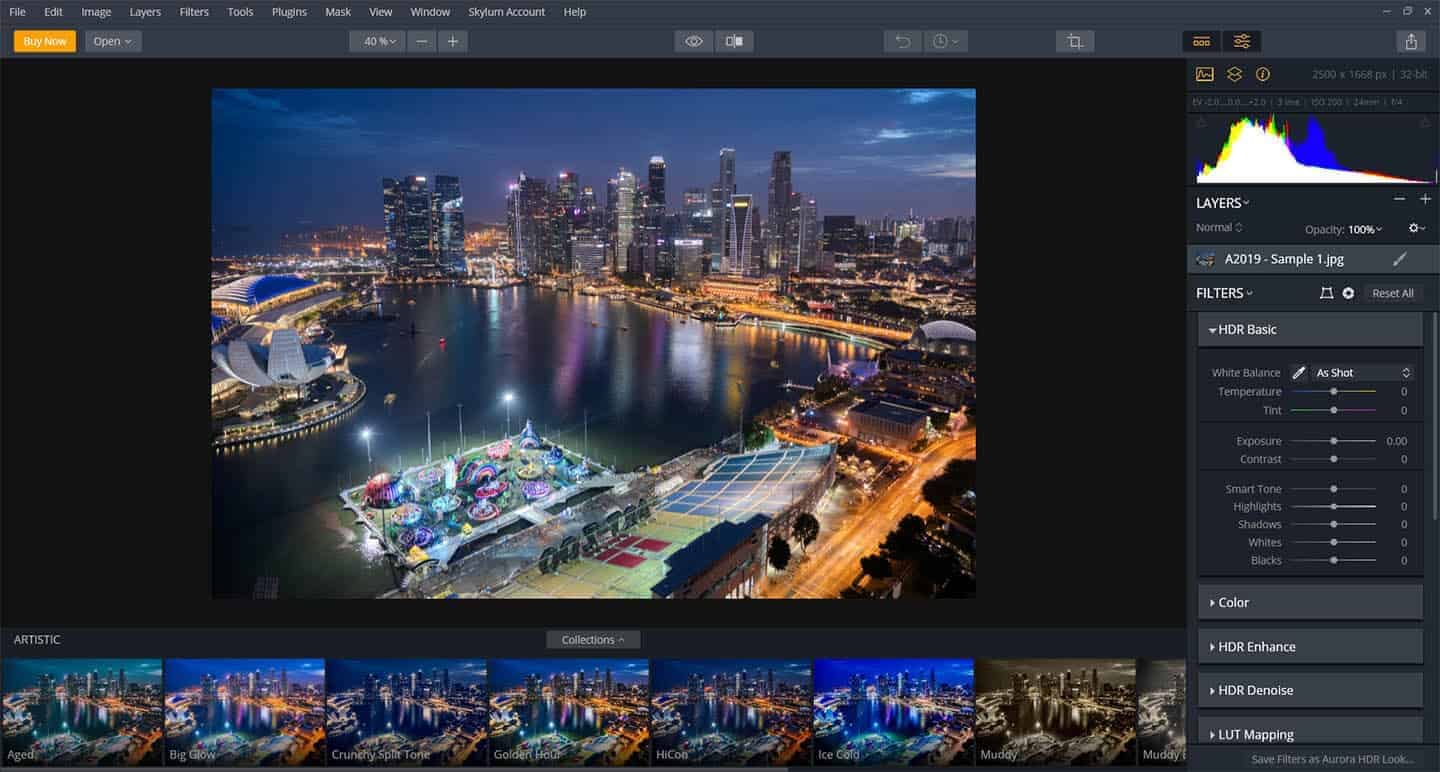The image size is (1440, 772).
Task: Select the crop tool
Action: coord(1075,41)
